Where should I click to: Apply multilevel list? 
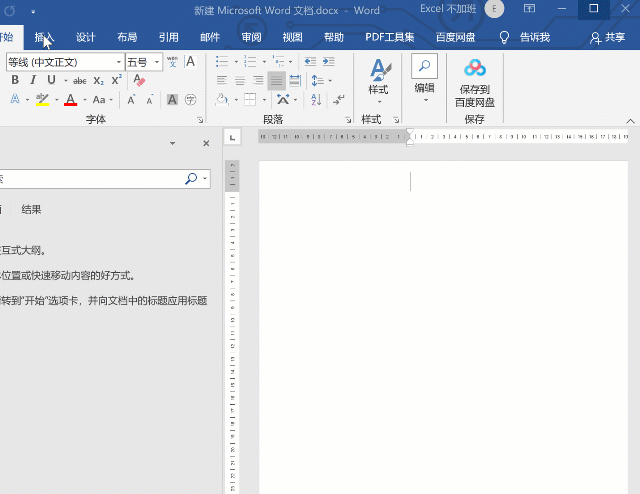[x=279, y=62]
